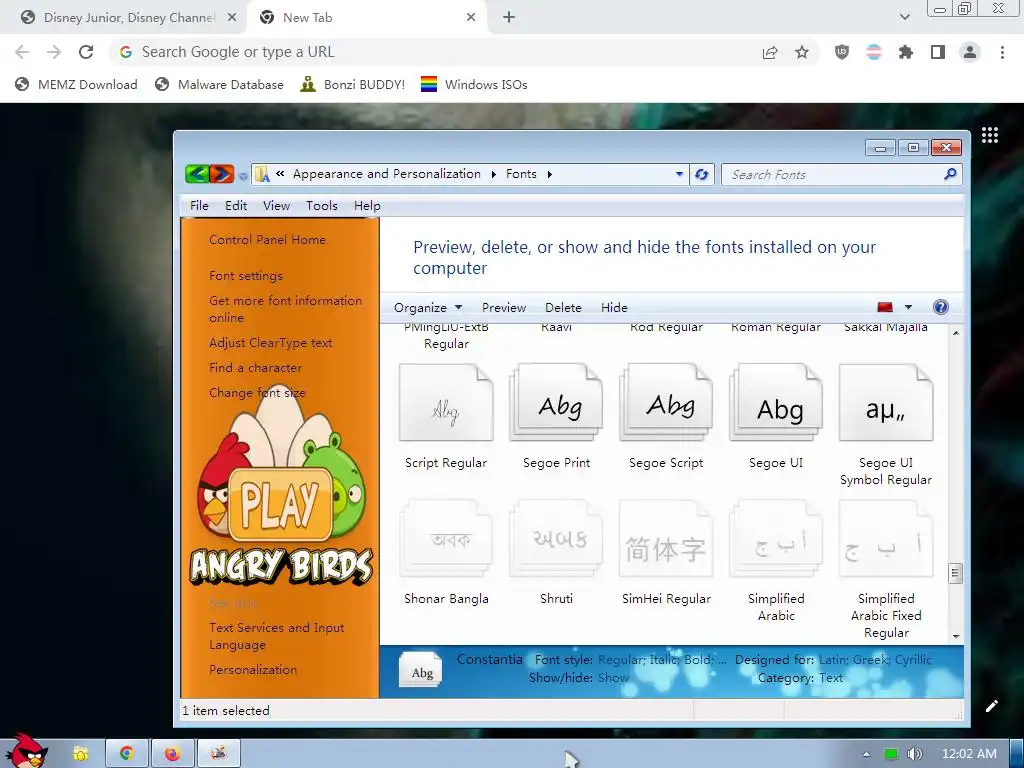Click the Delete toolbar button
Screen dimensions: 1024x768
[x=563, y=307]
